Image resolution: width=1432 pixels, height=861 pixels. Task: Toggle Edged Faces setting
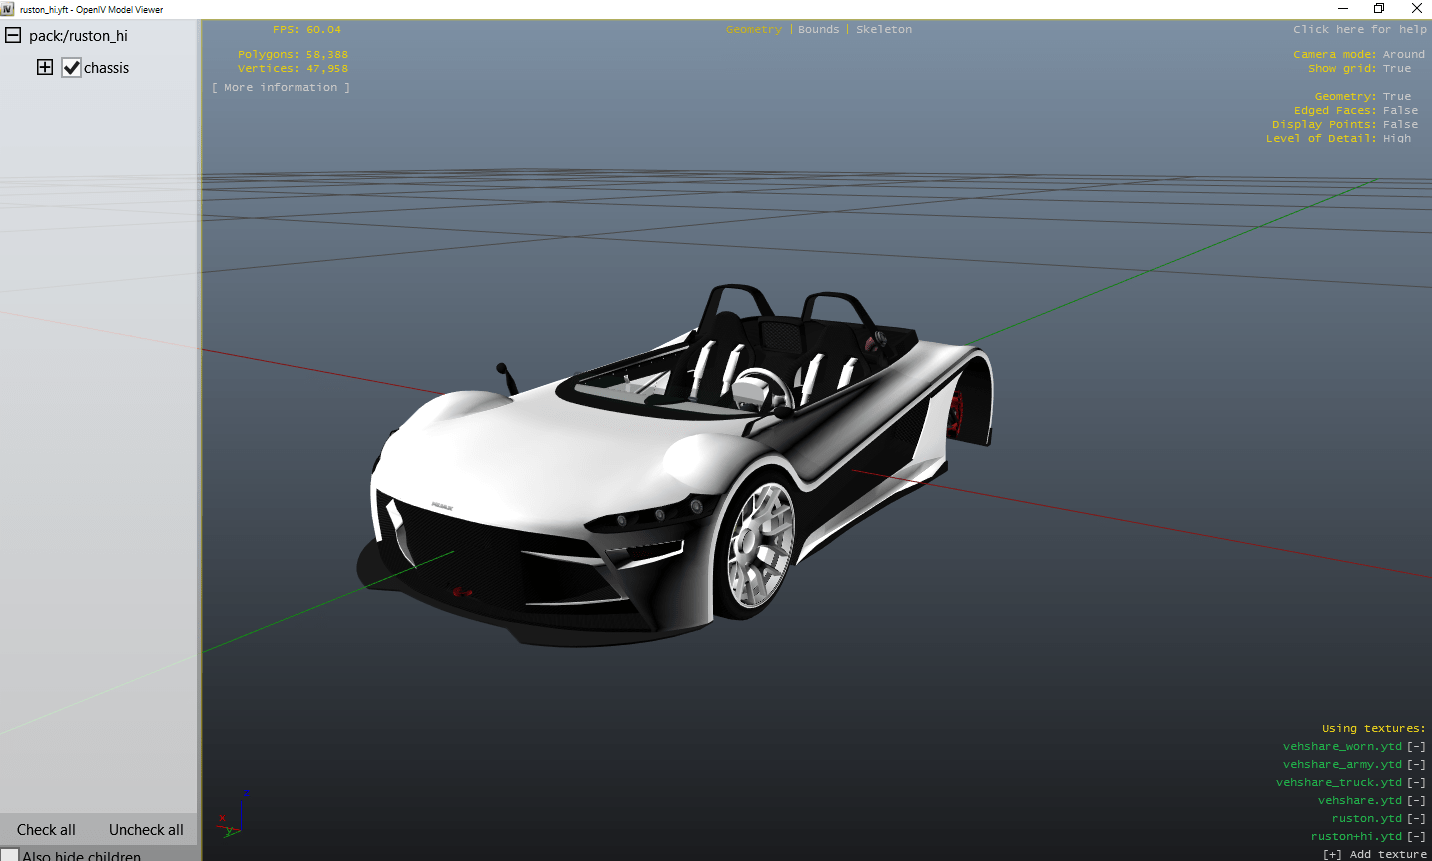pos(1400,111)
